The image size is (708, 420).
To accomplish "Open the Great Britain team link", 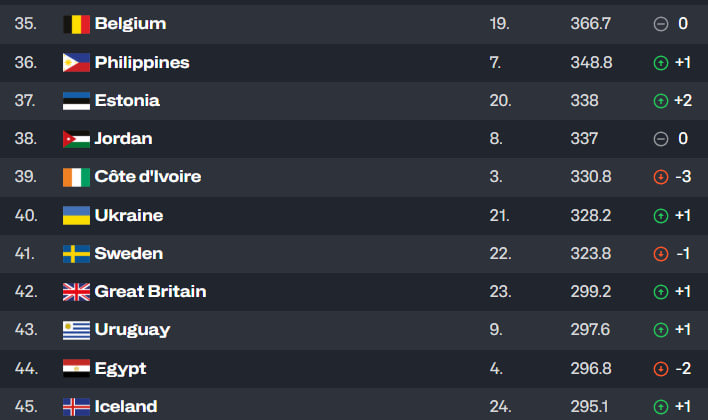I will [x=150, y=292].
